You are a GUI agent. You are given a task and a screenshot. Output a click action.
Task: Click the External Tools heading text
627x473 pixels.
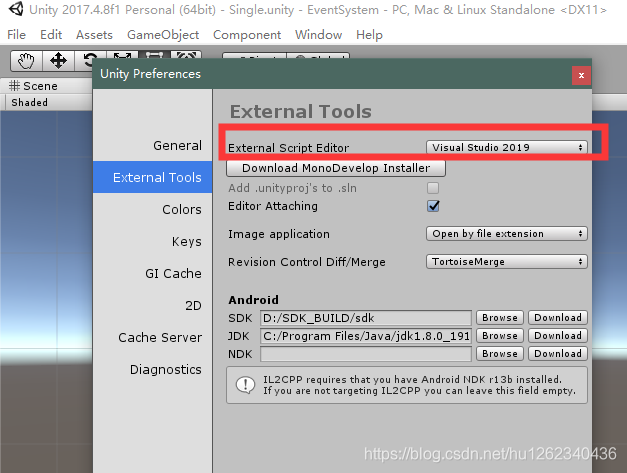tap(301, 111)
